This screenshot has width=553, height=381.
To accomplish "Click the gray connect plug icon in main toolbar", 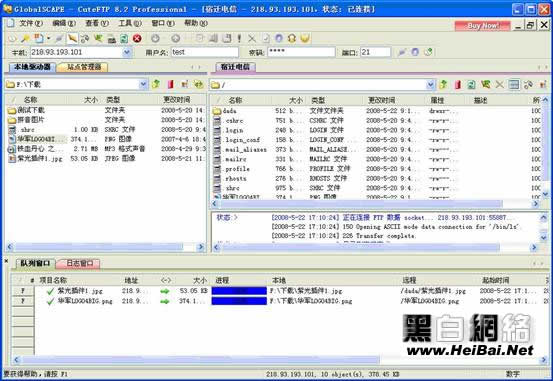I will [x=59, y=38].
